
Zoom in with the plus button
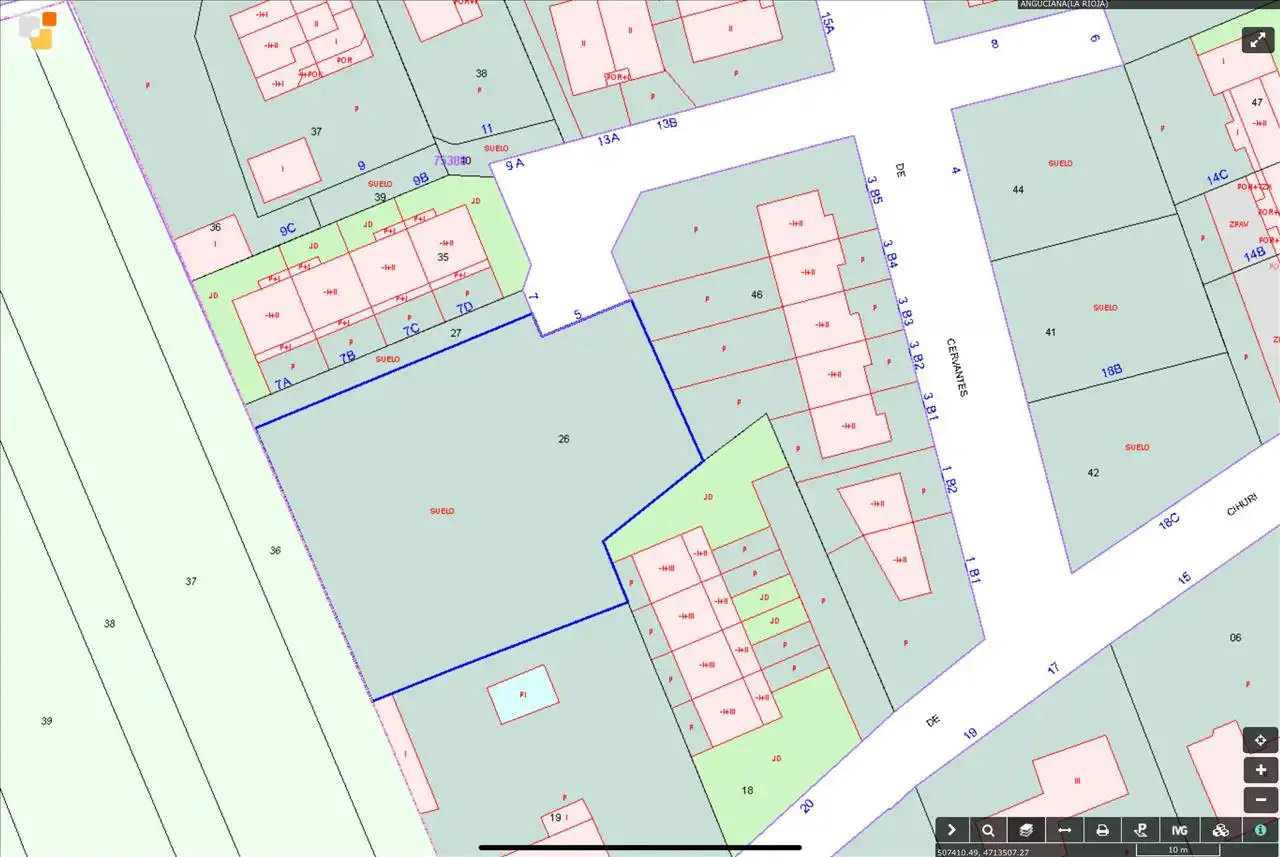1261,770
